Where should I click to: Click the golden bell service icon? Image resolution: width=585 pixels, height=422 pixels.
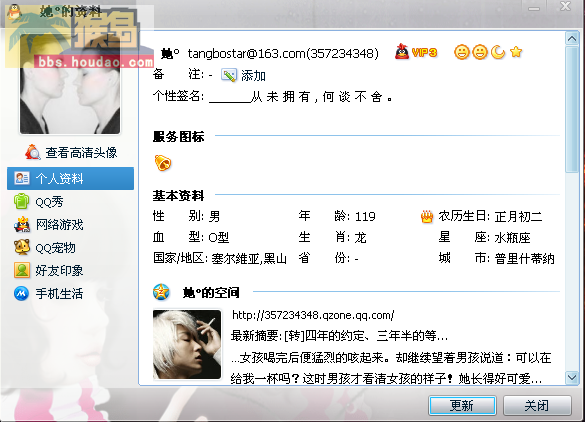point(163,163)
